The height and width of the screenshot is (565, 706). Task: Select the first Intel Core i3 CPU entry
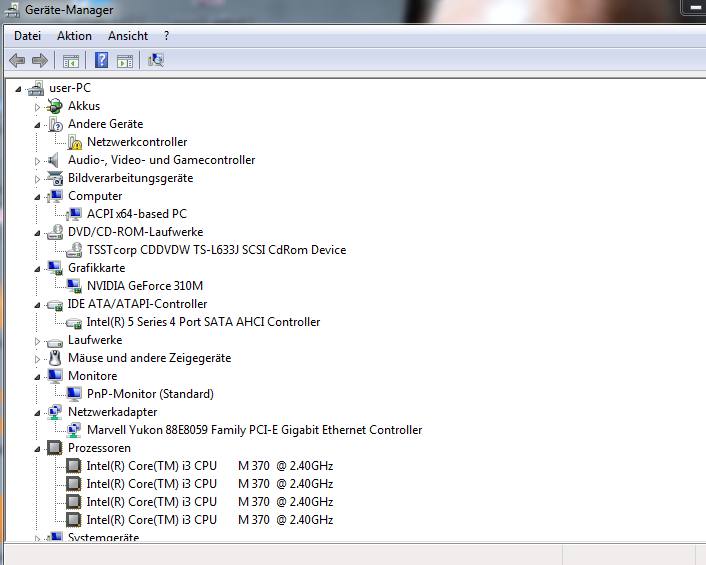tap(210, 466)
